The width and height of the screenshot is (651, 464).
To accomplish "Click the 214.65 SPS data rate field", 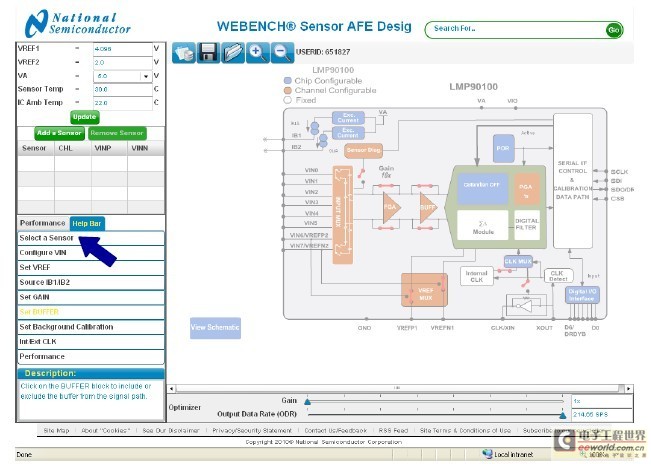I will (x=602, y=415).
